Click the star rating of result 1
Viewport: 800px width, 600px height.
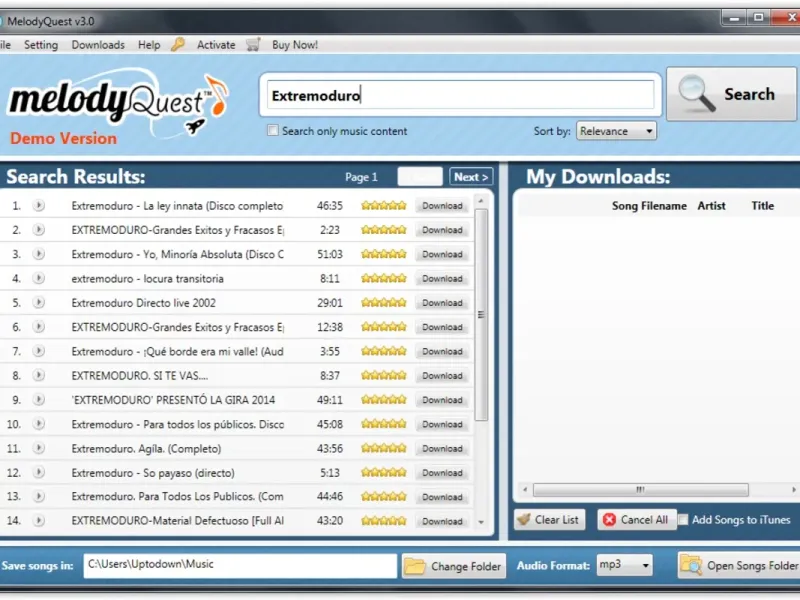point(384,206)
